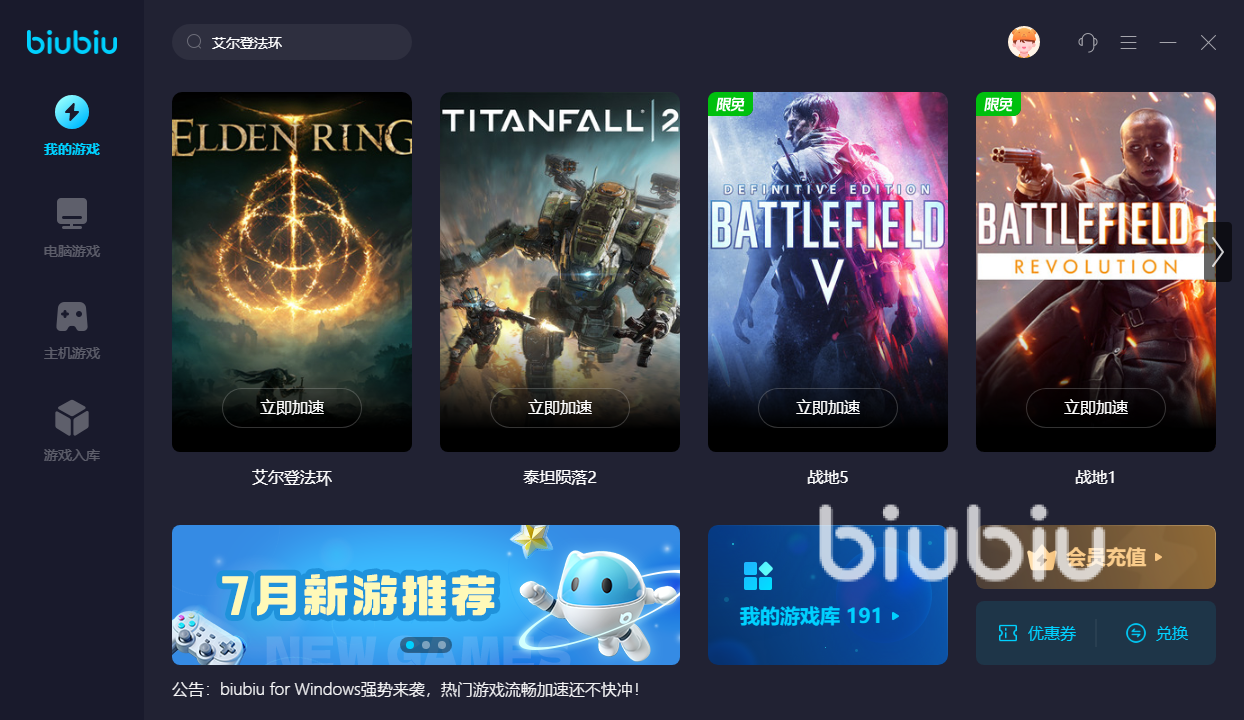1244x720 pixels.
Task: Open 会员充值 membership recharge
Action: click(x=1096, y=557)
